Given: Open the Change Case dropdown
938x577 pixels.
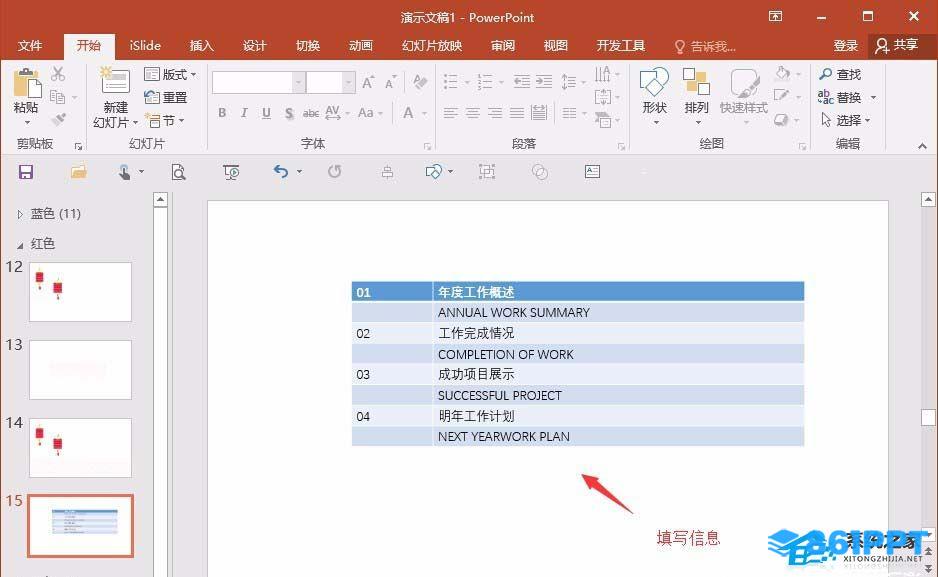Looking at the screenshot, I should [x=370, y=113].
